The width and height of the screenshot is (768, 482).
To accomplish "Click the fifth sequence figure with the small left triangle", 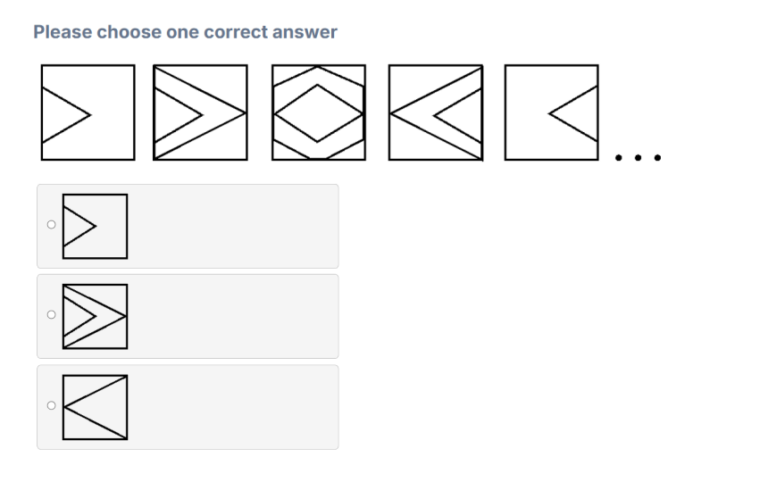I will point(552,112).
